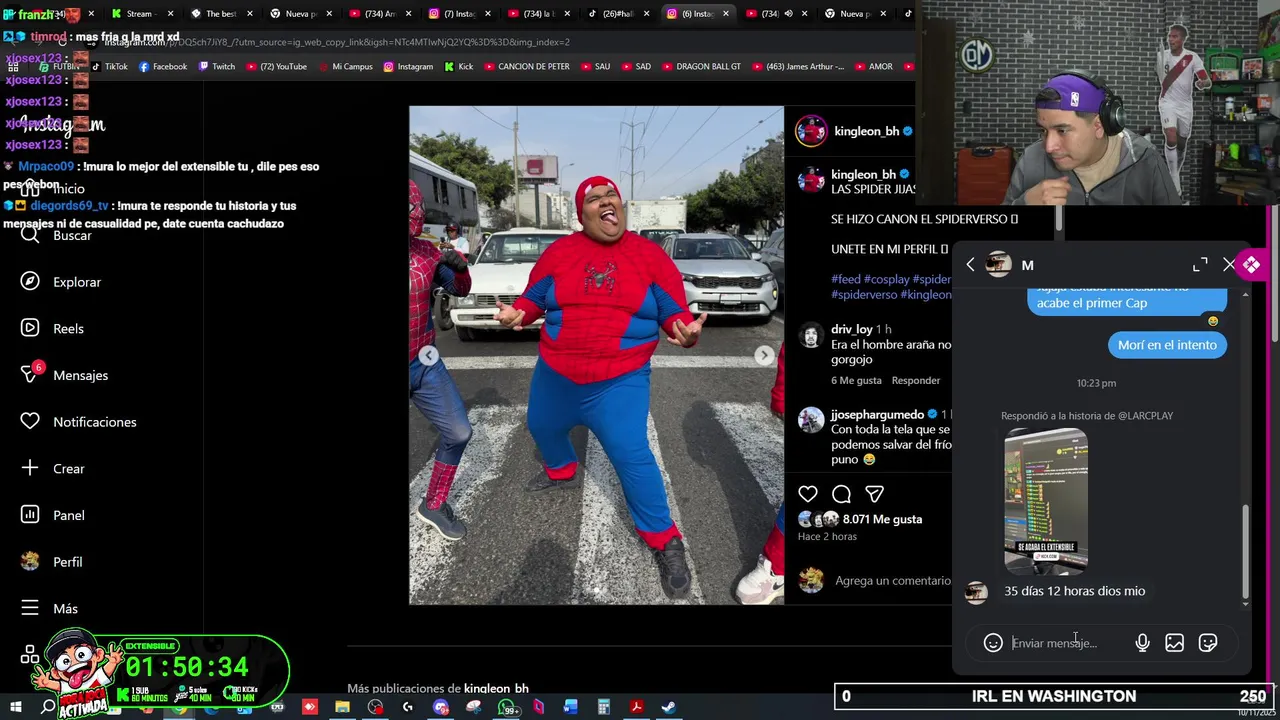1280x720 pixels.
Task: Open the Kick bookmark
Action: pyautogui.click(x=459, y=66)
